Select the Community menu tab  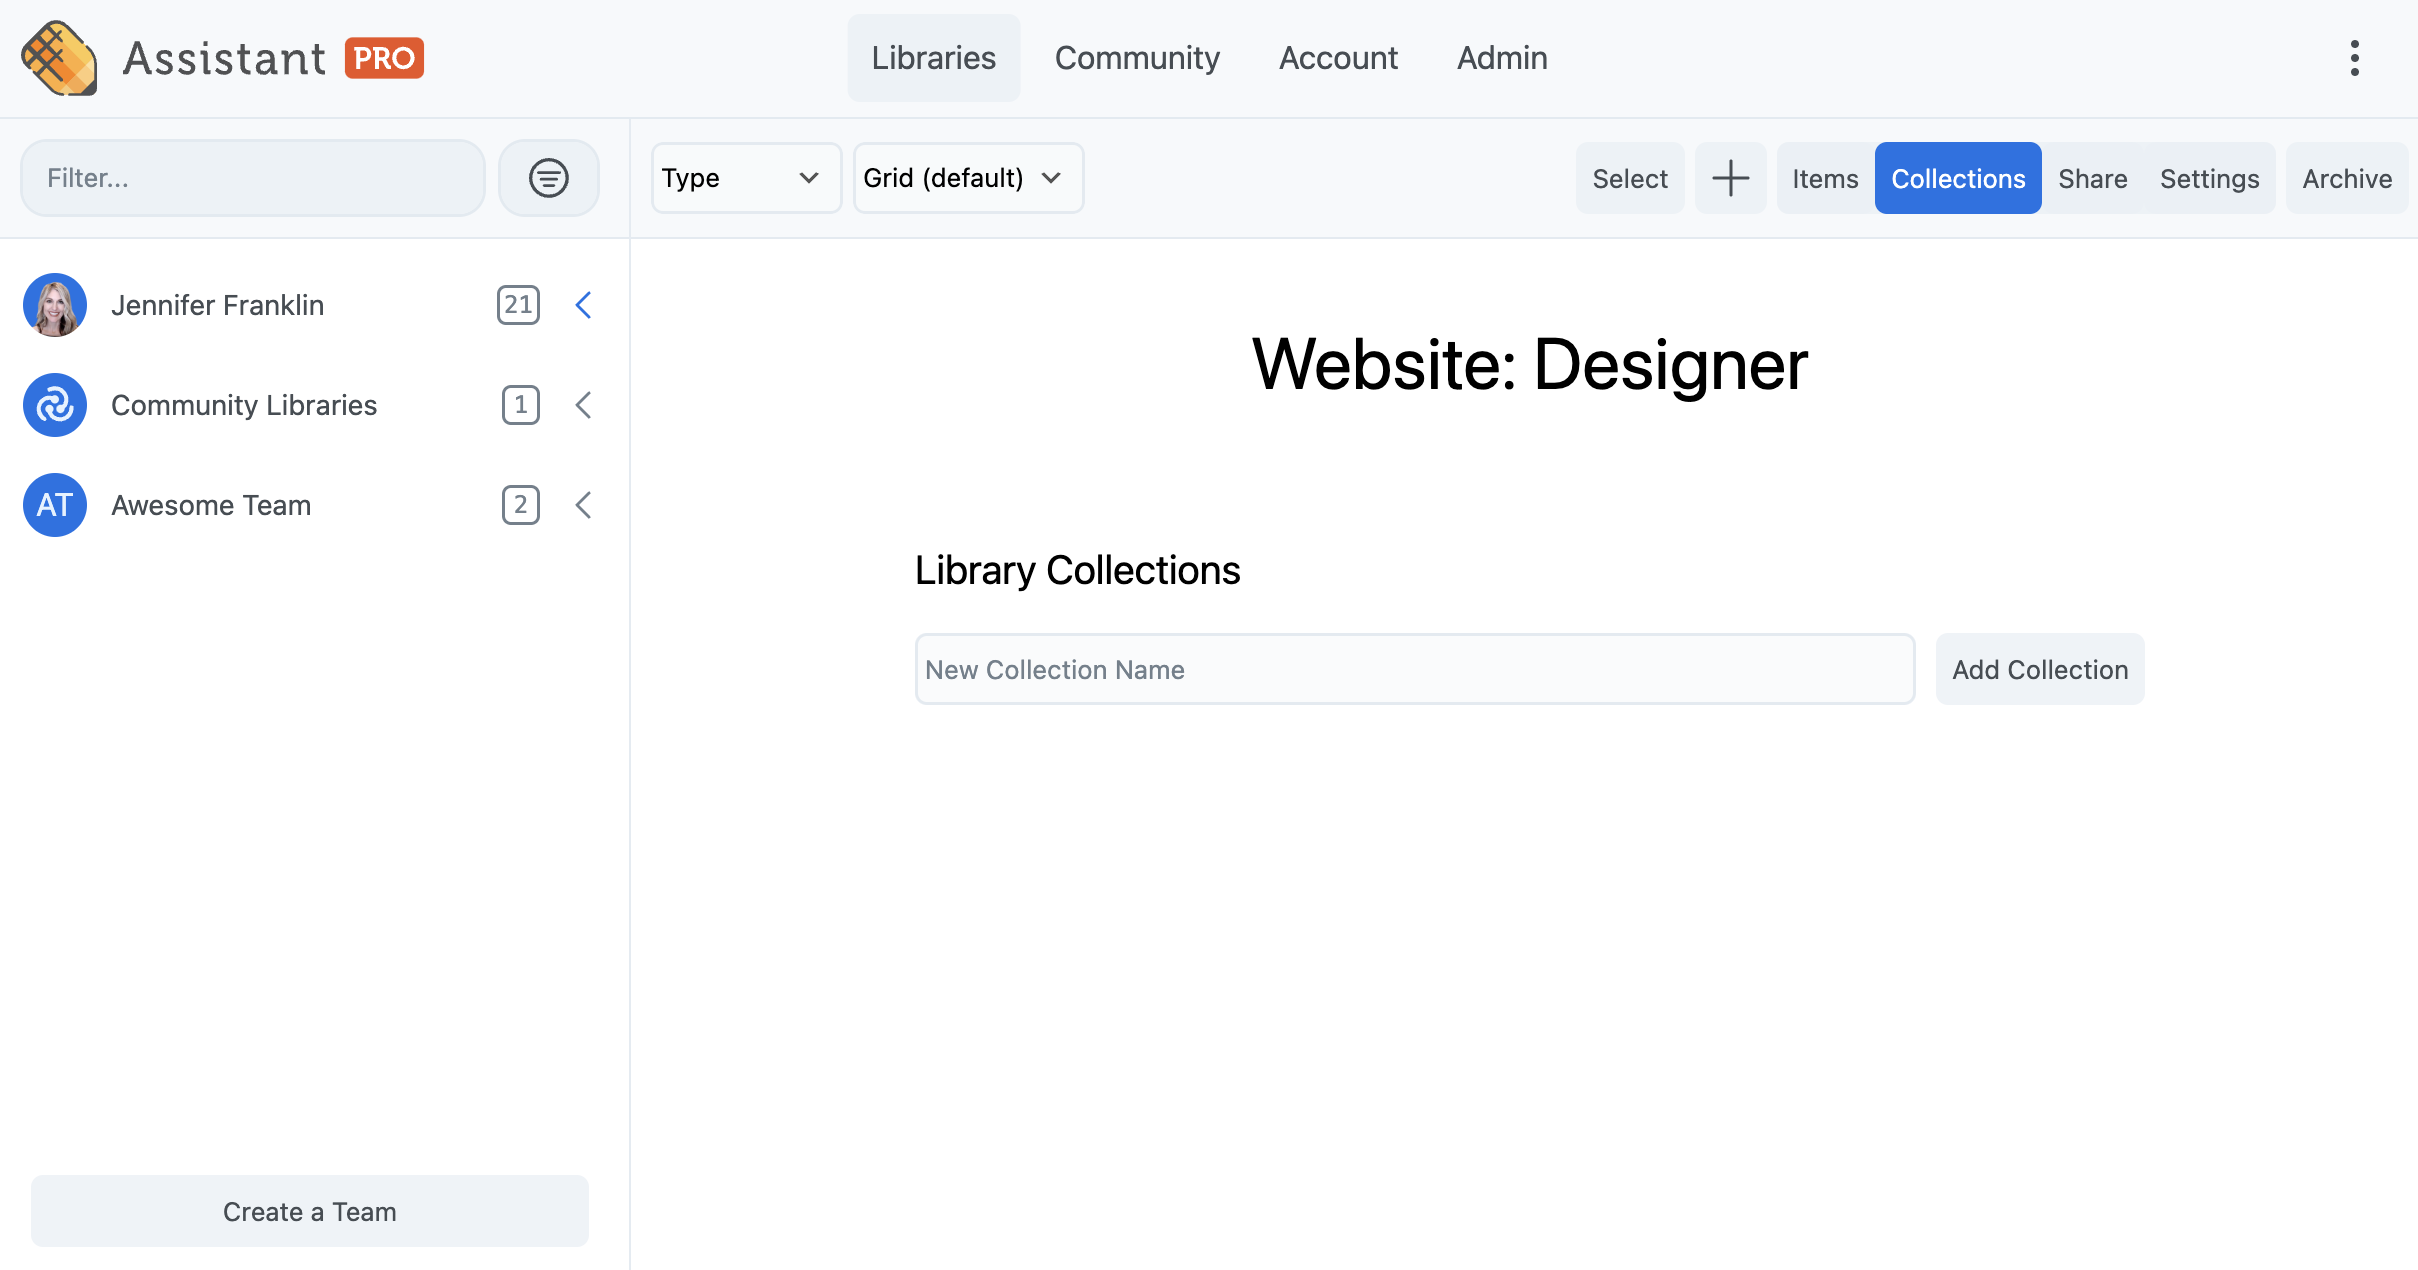tap(1137, 58)
